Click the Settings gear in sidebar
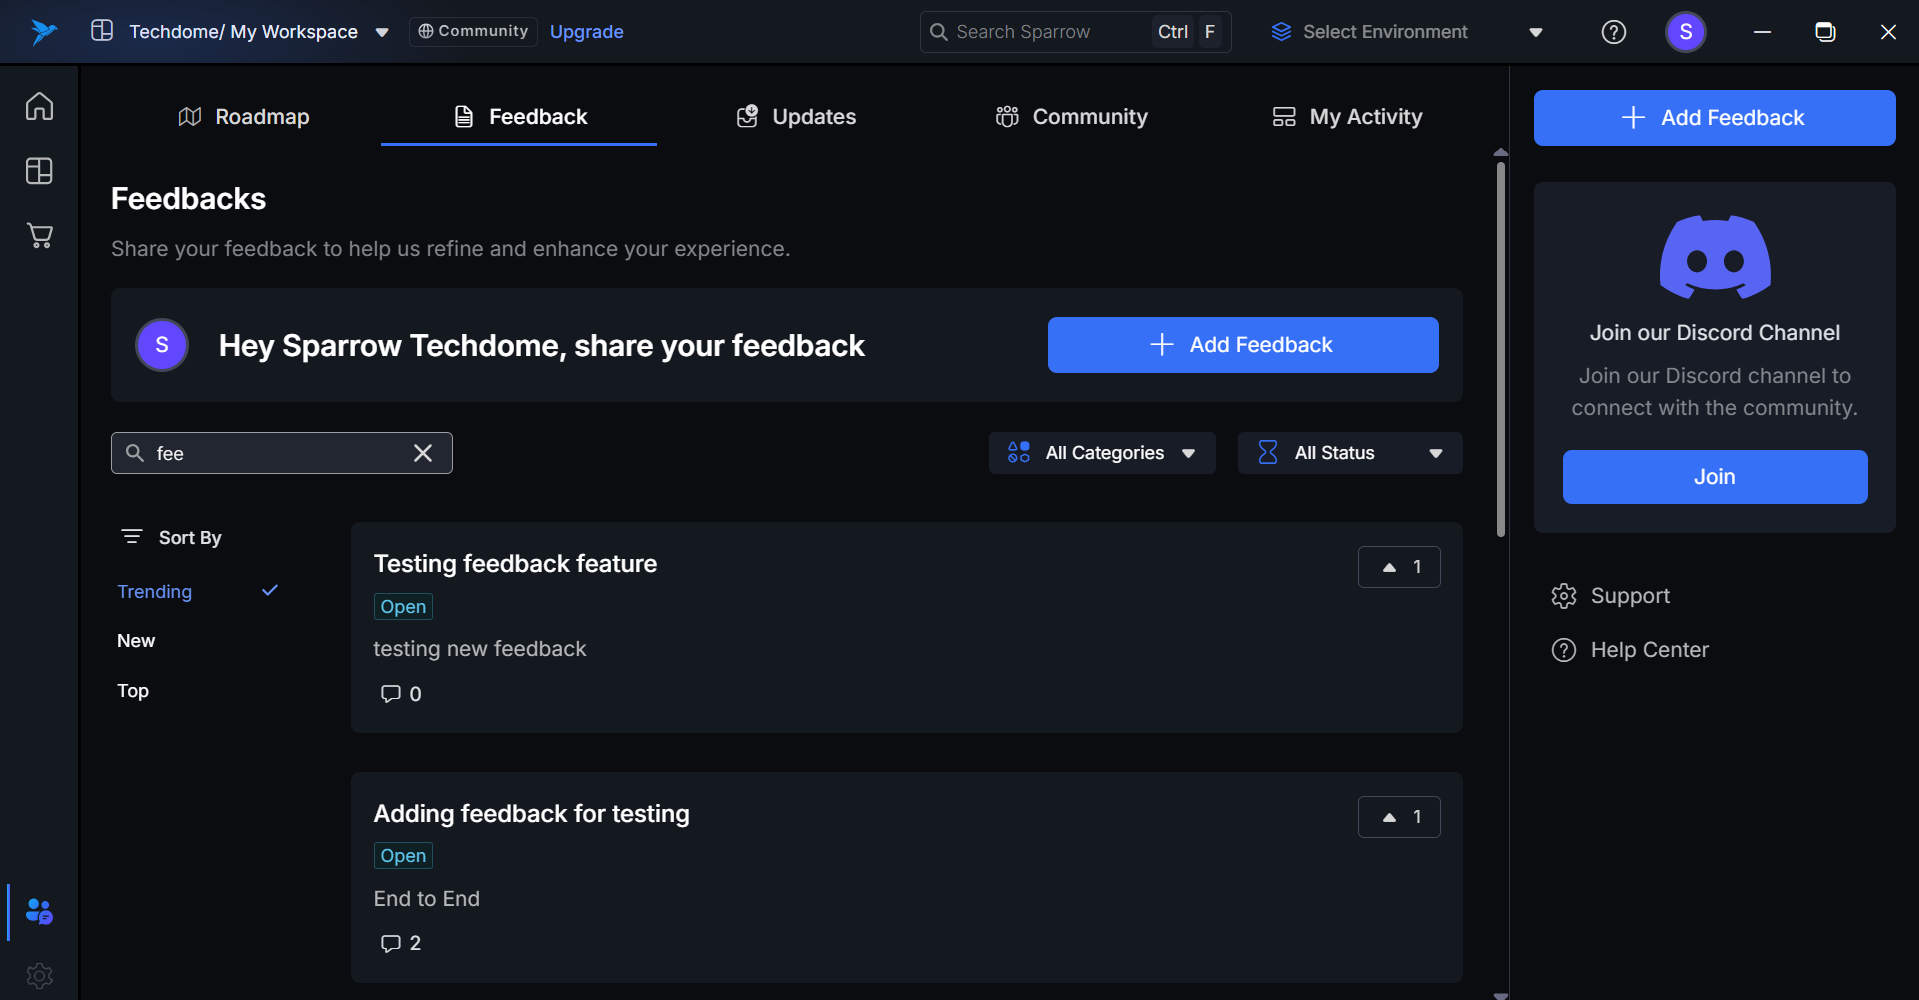This screenshot has width=1919, height=1000. 39,975
